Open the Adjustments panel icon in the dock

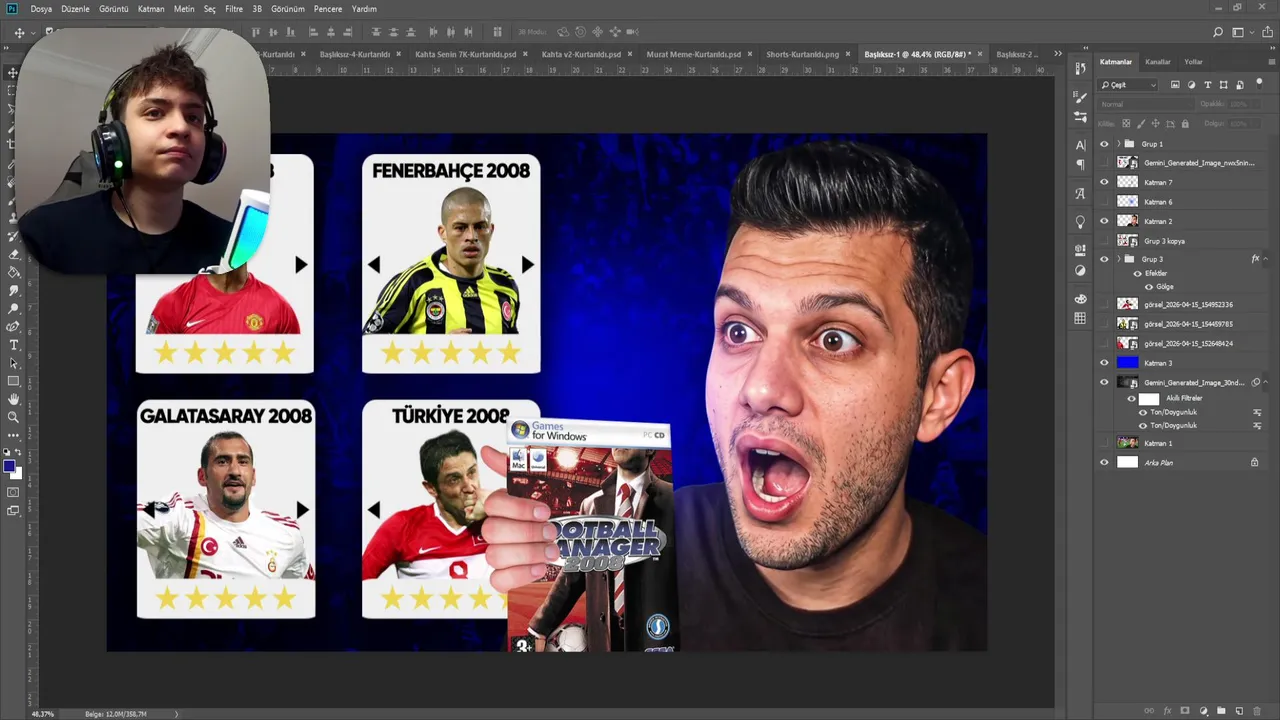click(1080, 270)
